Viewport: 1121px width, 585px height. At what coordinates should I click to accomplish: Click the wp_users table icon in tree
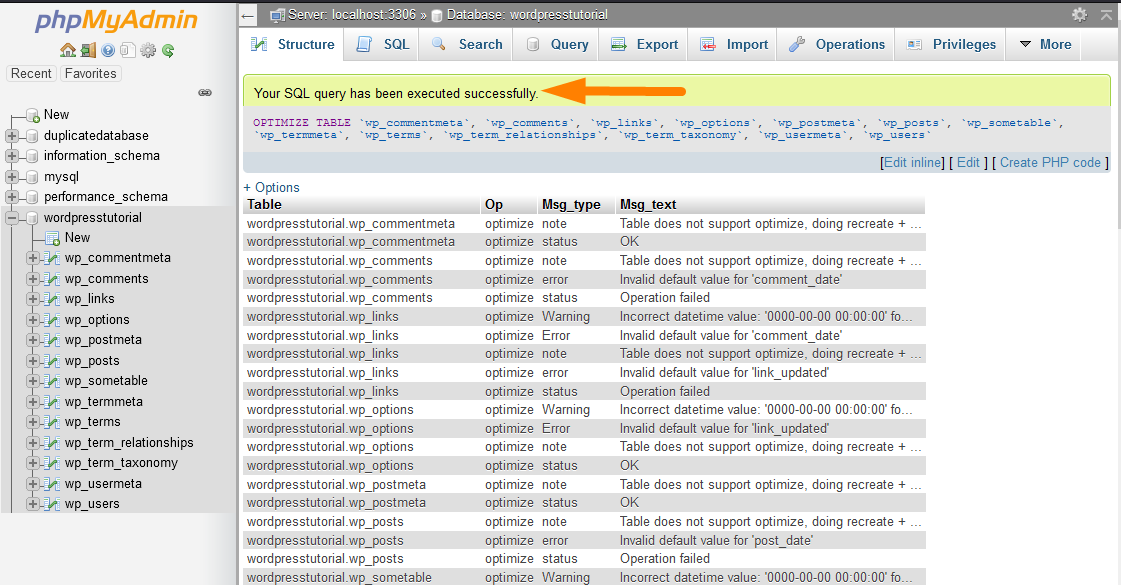coord(51,504)
